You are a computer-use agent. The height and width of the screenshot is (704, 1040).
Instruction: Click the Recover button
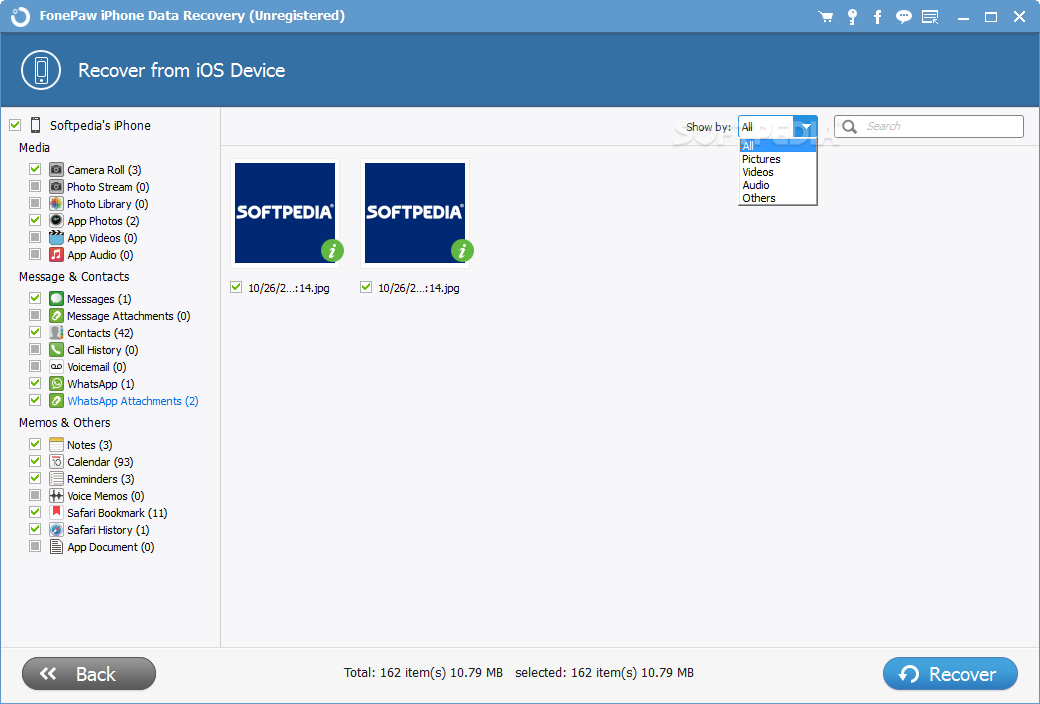pyautogui.click(x=950, y=674)
